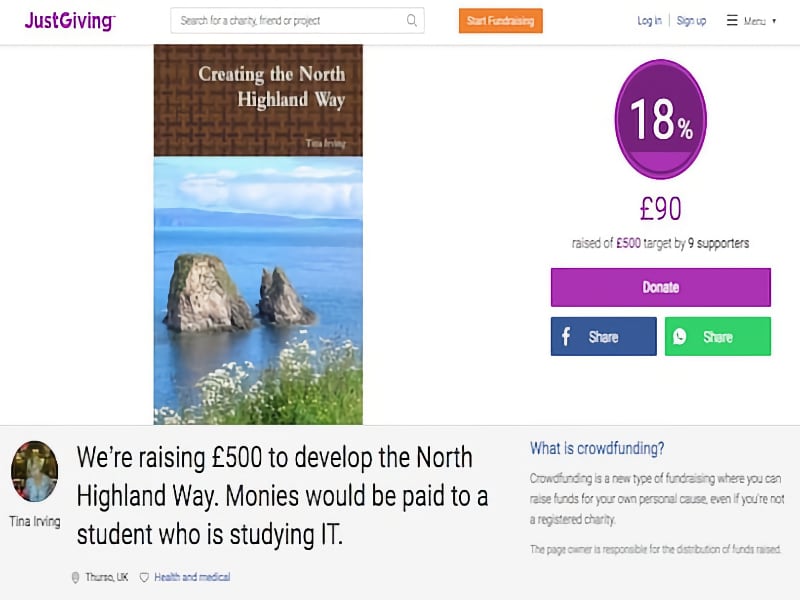Open the hamburger Menu icon
Image resolution: width=800 pixels, height=600 pixels.
pyautogui.click(x=733, y=20)
